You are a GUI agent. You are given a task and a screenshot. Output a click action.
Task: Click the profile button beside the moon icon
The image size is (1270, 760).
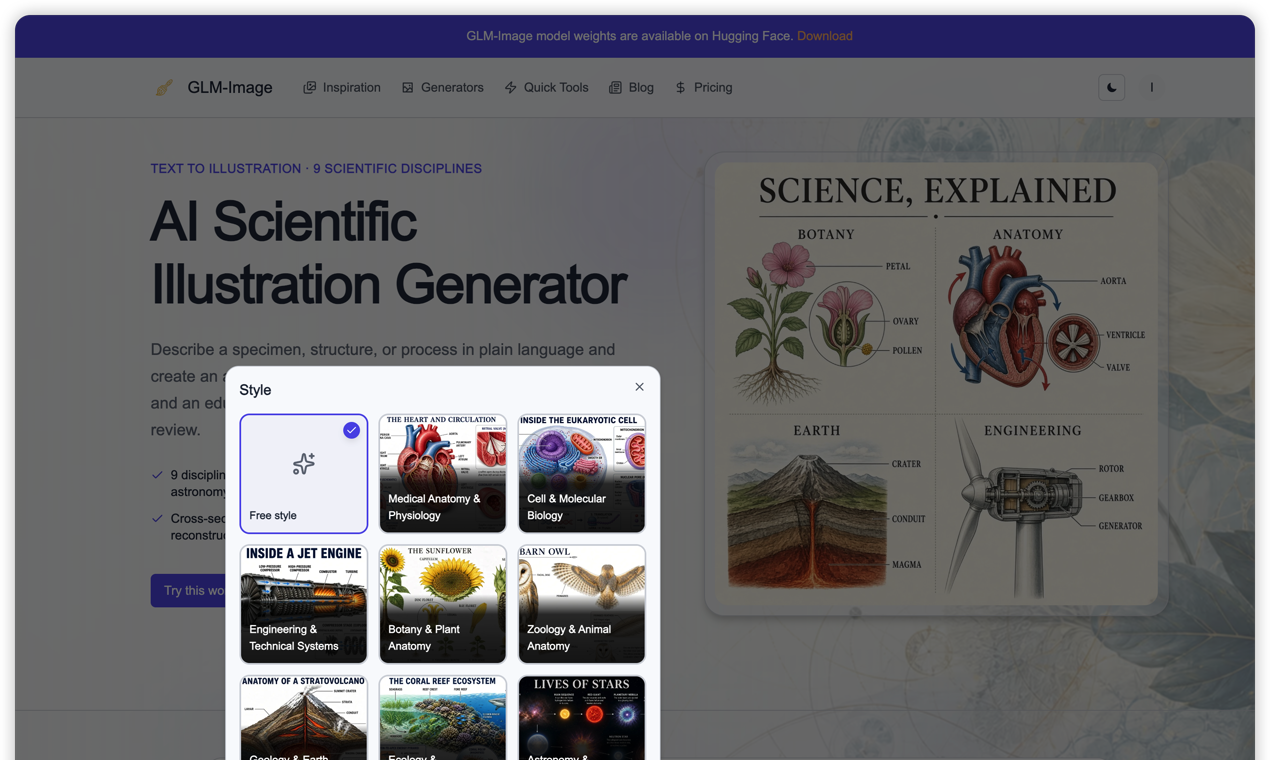tap(1151, 88)
